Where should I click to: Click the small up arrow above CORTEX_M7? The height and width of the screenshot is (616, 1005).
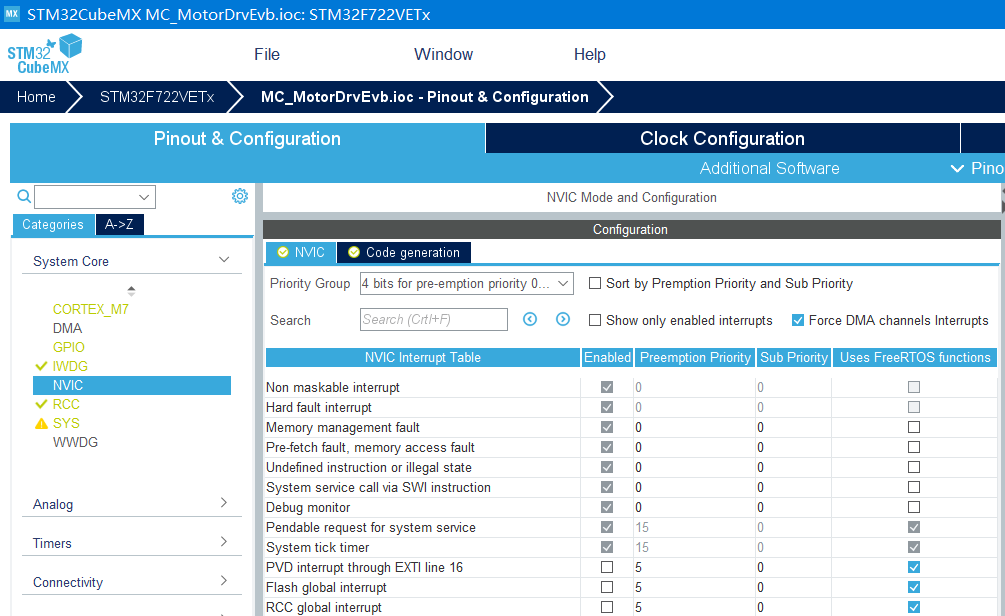click(131, 290)
